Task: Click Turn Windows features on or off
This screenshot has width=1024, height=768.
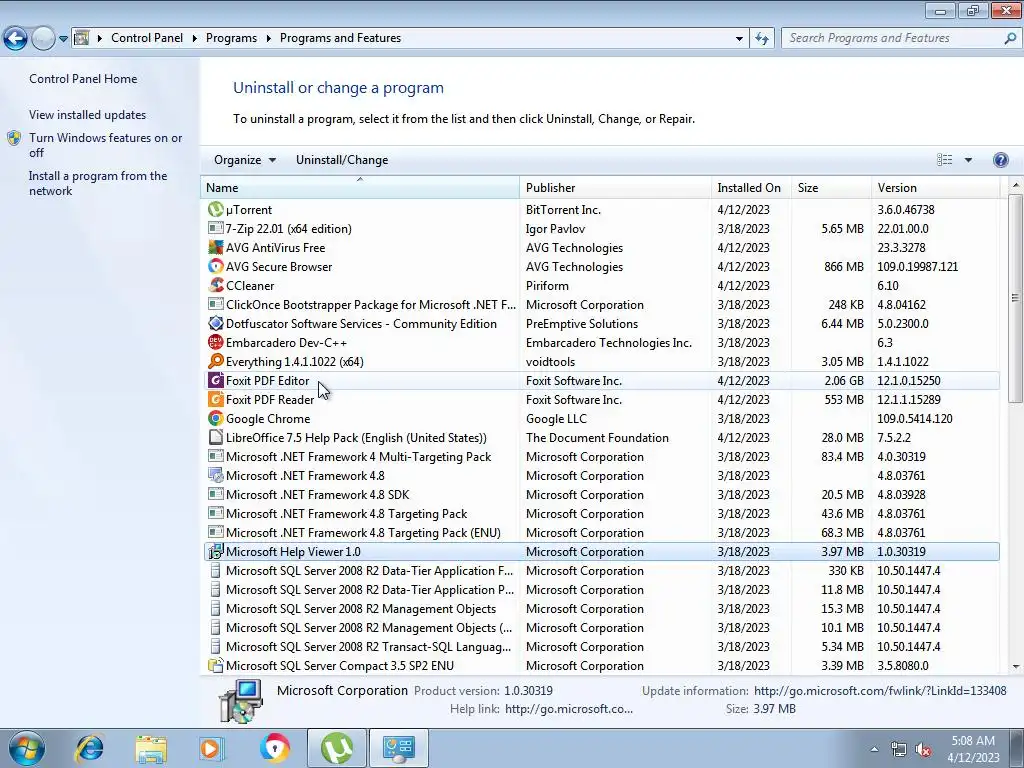Action: 105,145
